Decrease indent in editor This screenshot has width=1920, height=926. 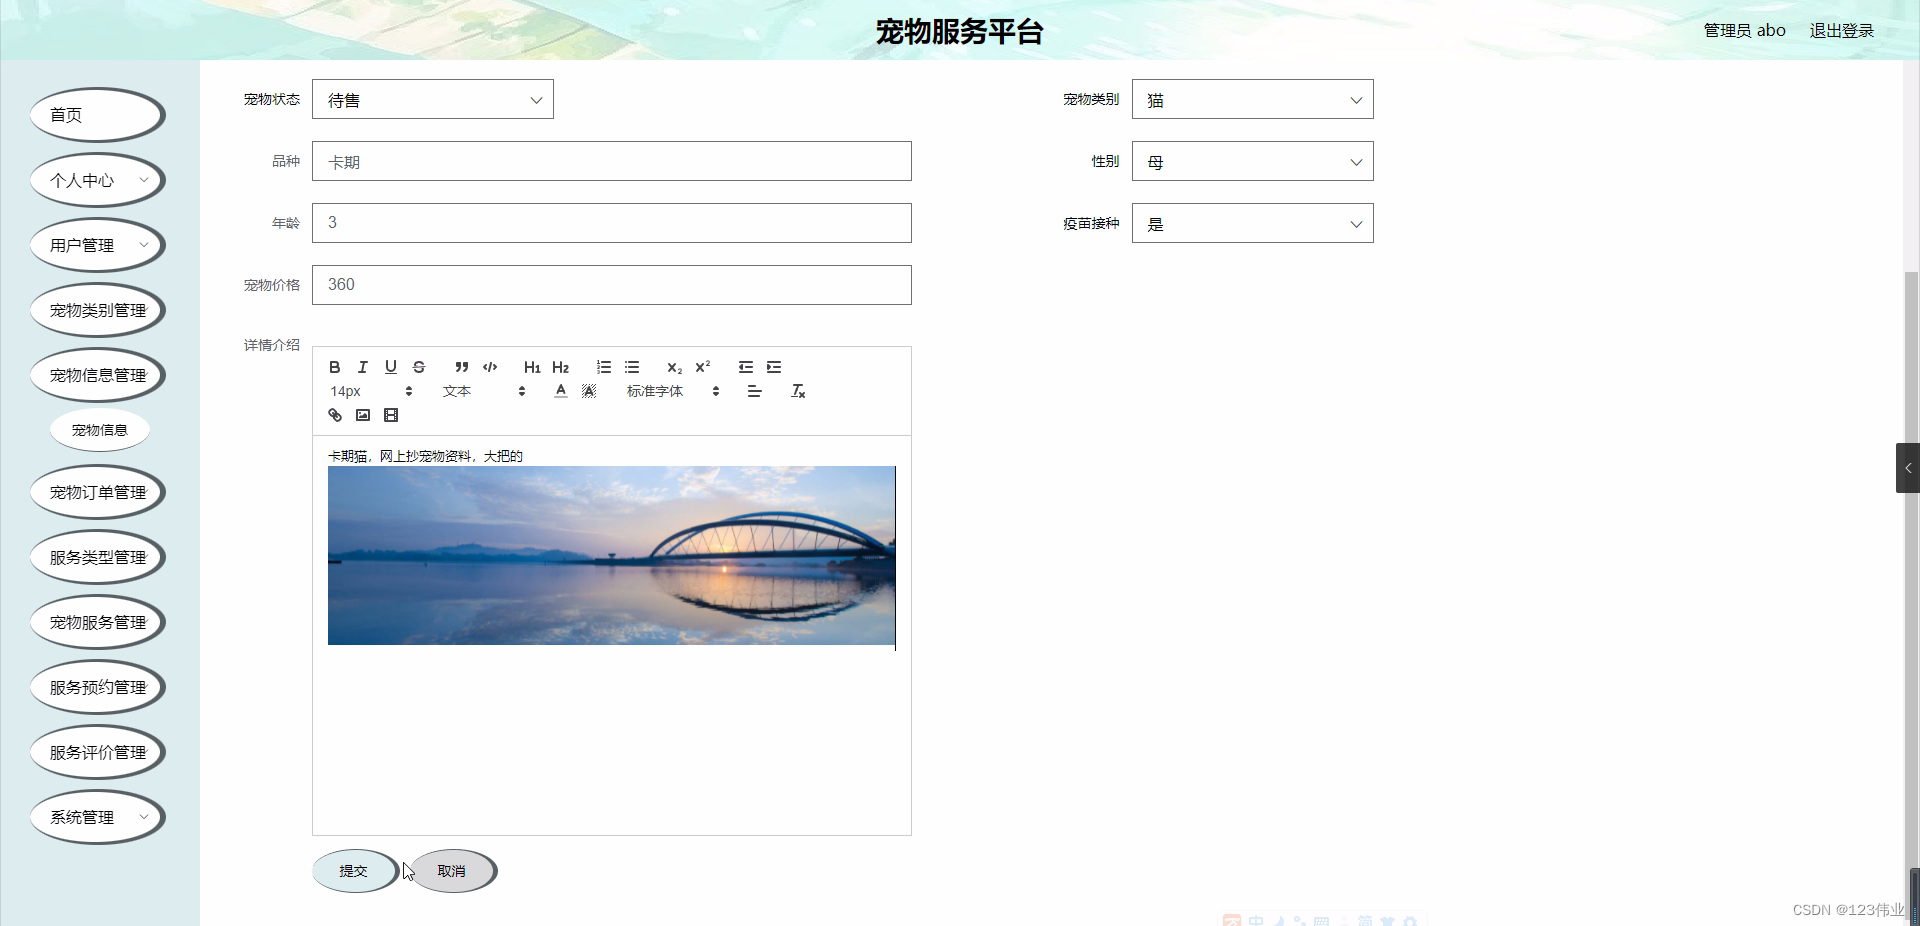click(746, 367)
